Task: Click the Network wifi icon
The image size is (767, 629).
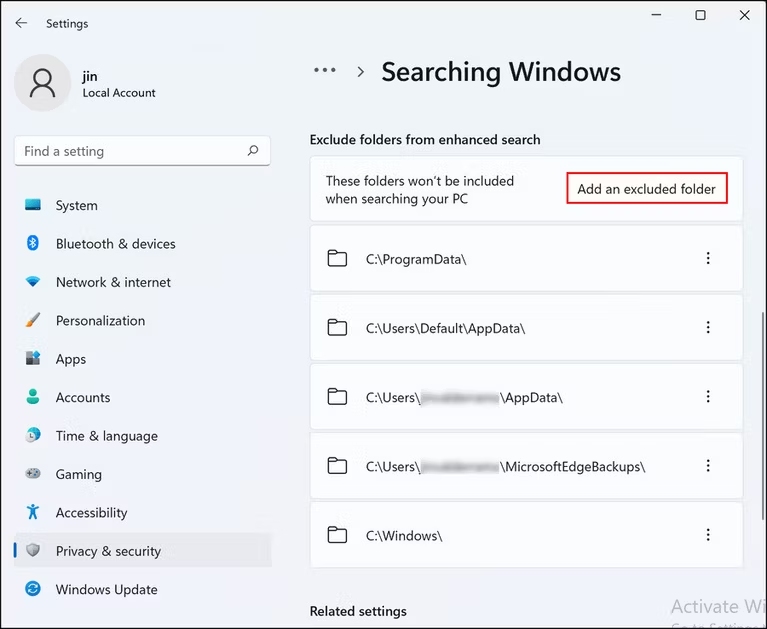Action: (x=33, y=281)
